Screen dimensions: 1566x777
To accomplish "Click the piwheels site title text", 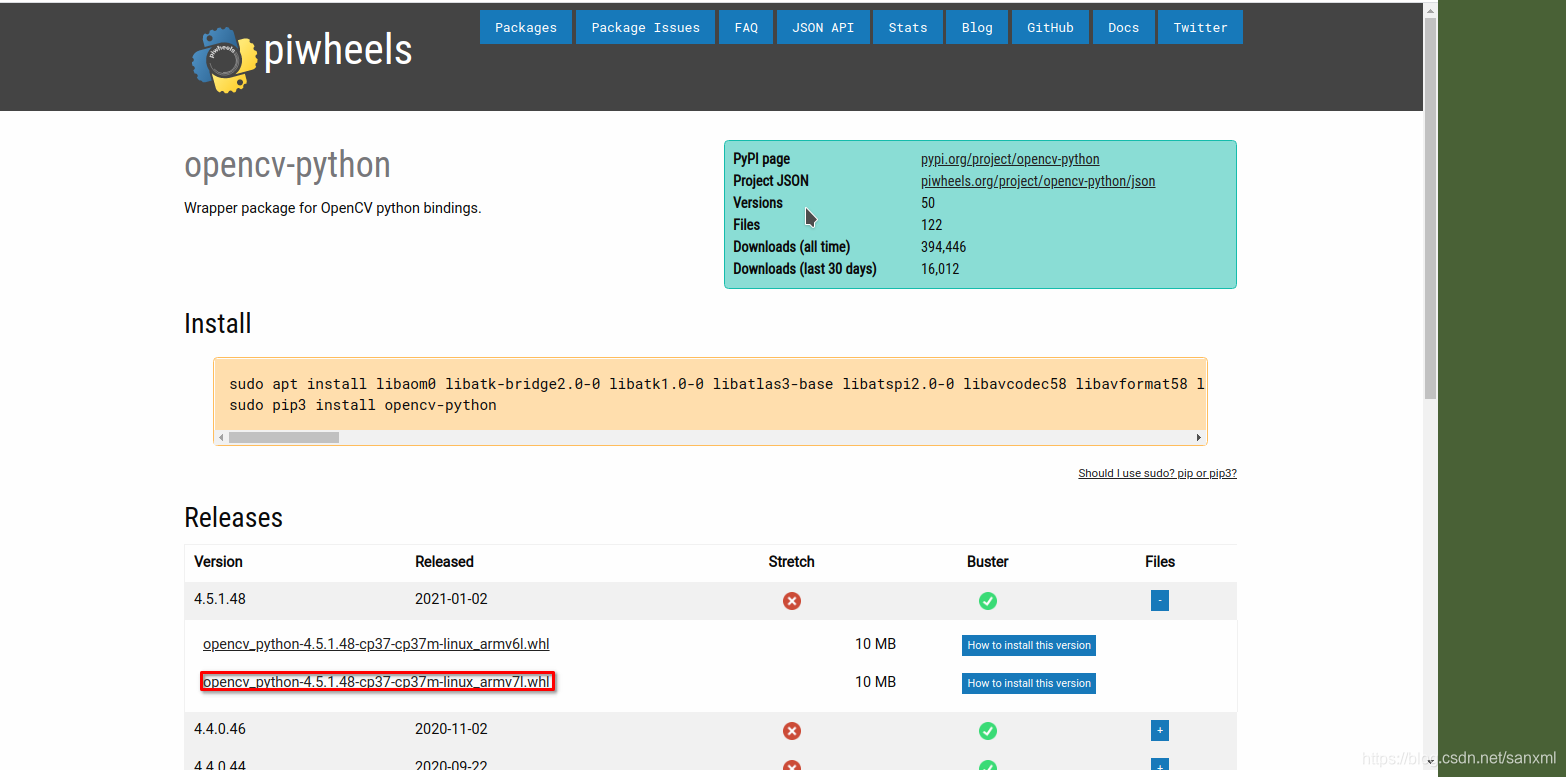I will (338, 50).
